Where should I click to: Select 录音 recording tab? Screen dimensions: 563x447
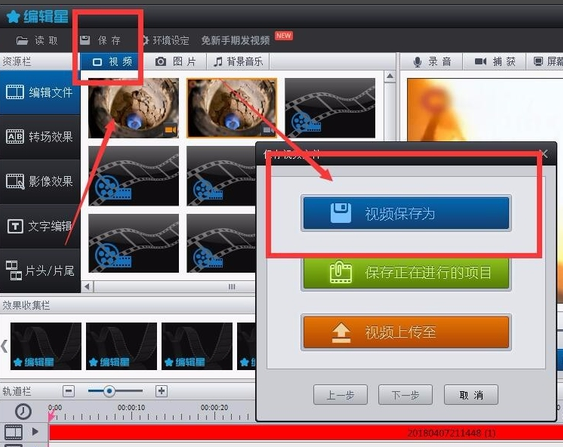coord(432,62)
